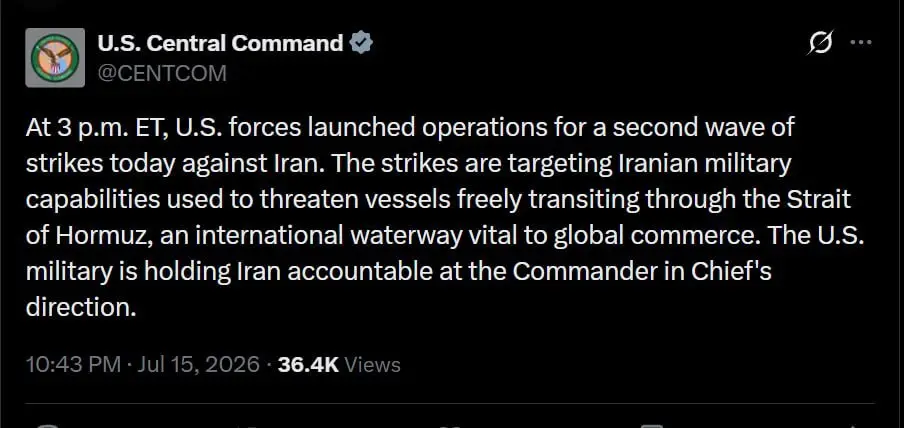904x428 pixels.
Task: Open the three-dot more options menu
Action: pyautogui.click(x=861, y=42)
